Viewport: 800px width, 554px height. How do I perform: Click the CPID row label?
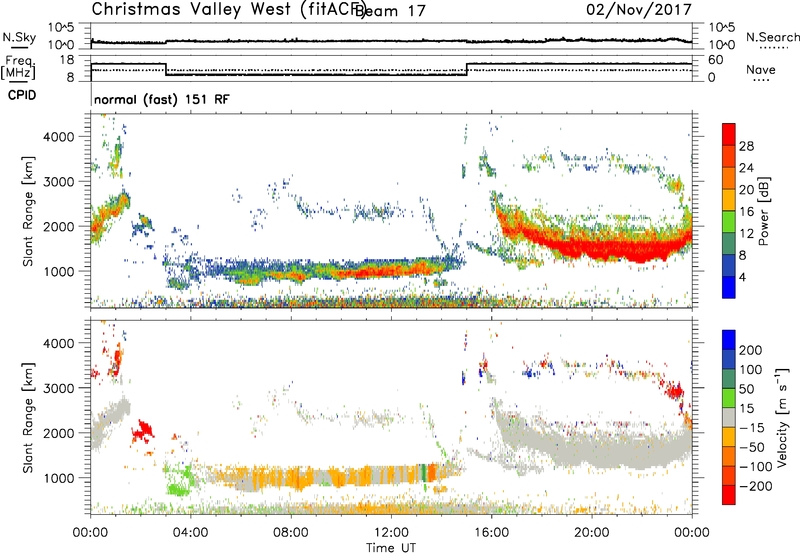[22, 95]
